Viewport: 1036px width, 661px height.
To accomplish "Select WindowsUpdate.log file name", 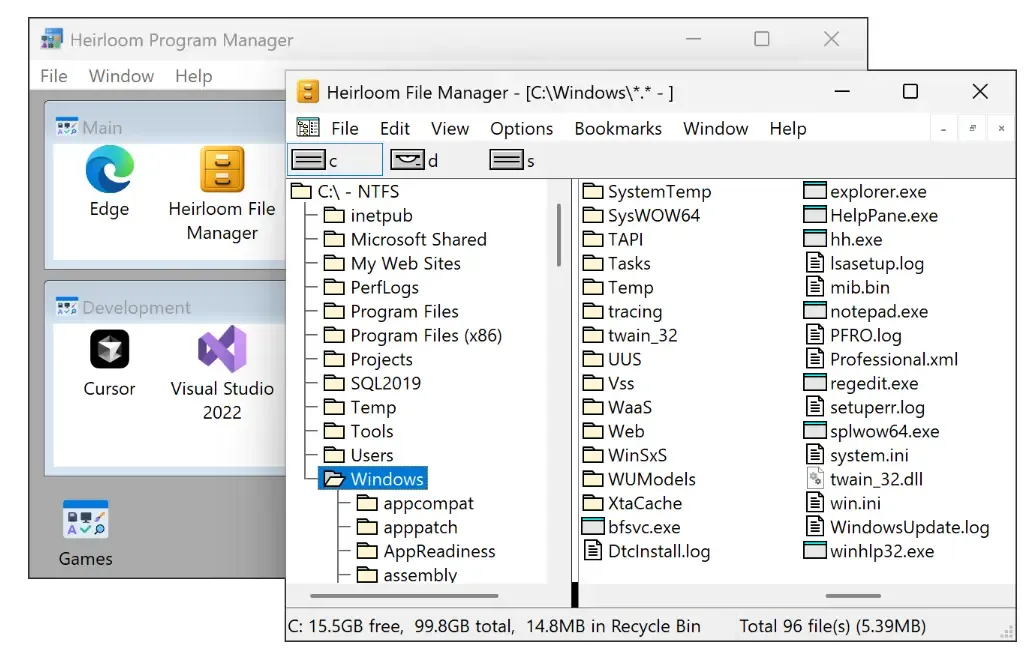I will click(910, 527).
